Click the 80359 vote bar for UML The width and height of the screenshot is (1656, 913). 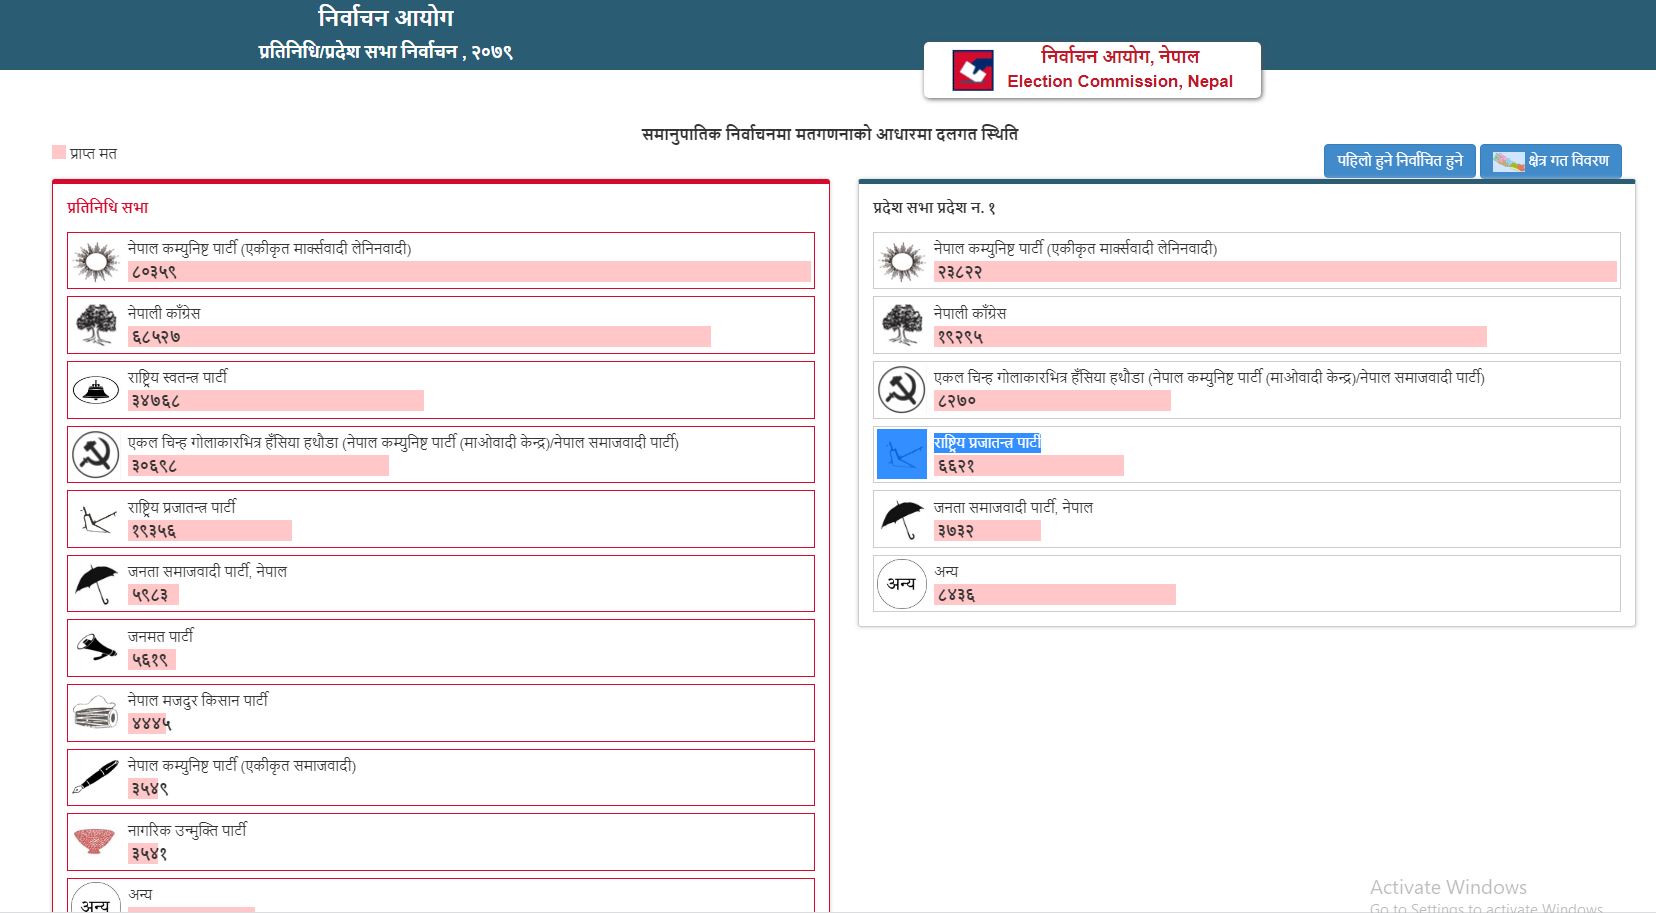[470, 272]
